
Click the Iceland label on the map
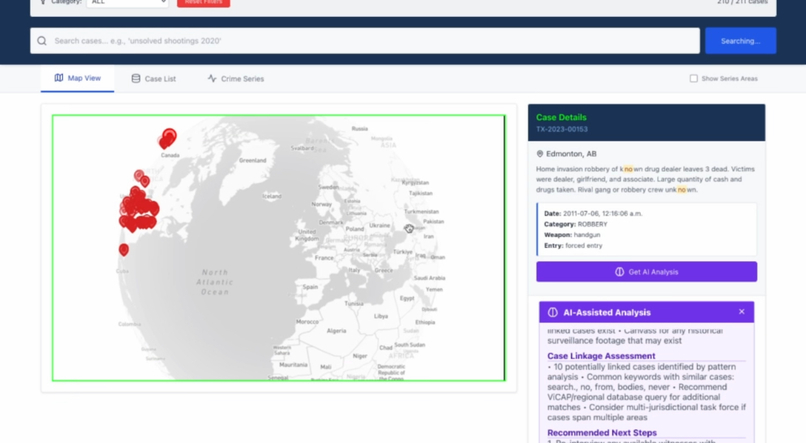point(271,196)
